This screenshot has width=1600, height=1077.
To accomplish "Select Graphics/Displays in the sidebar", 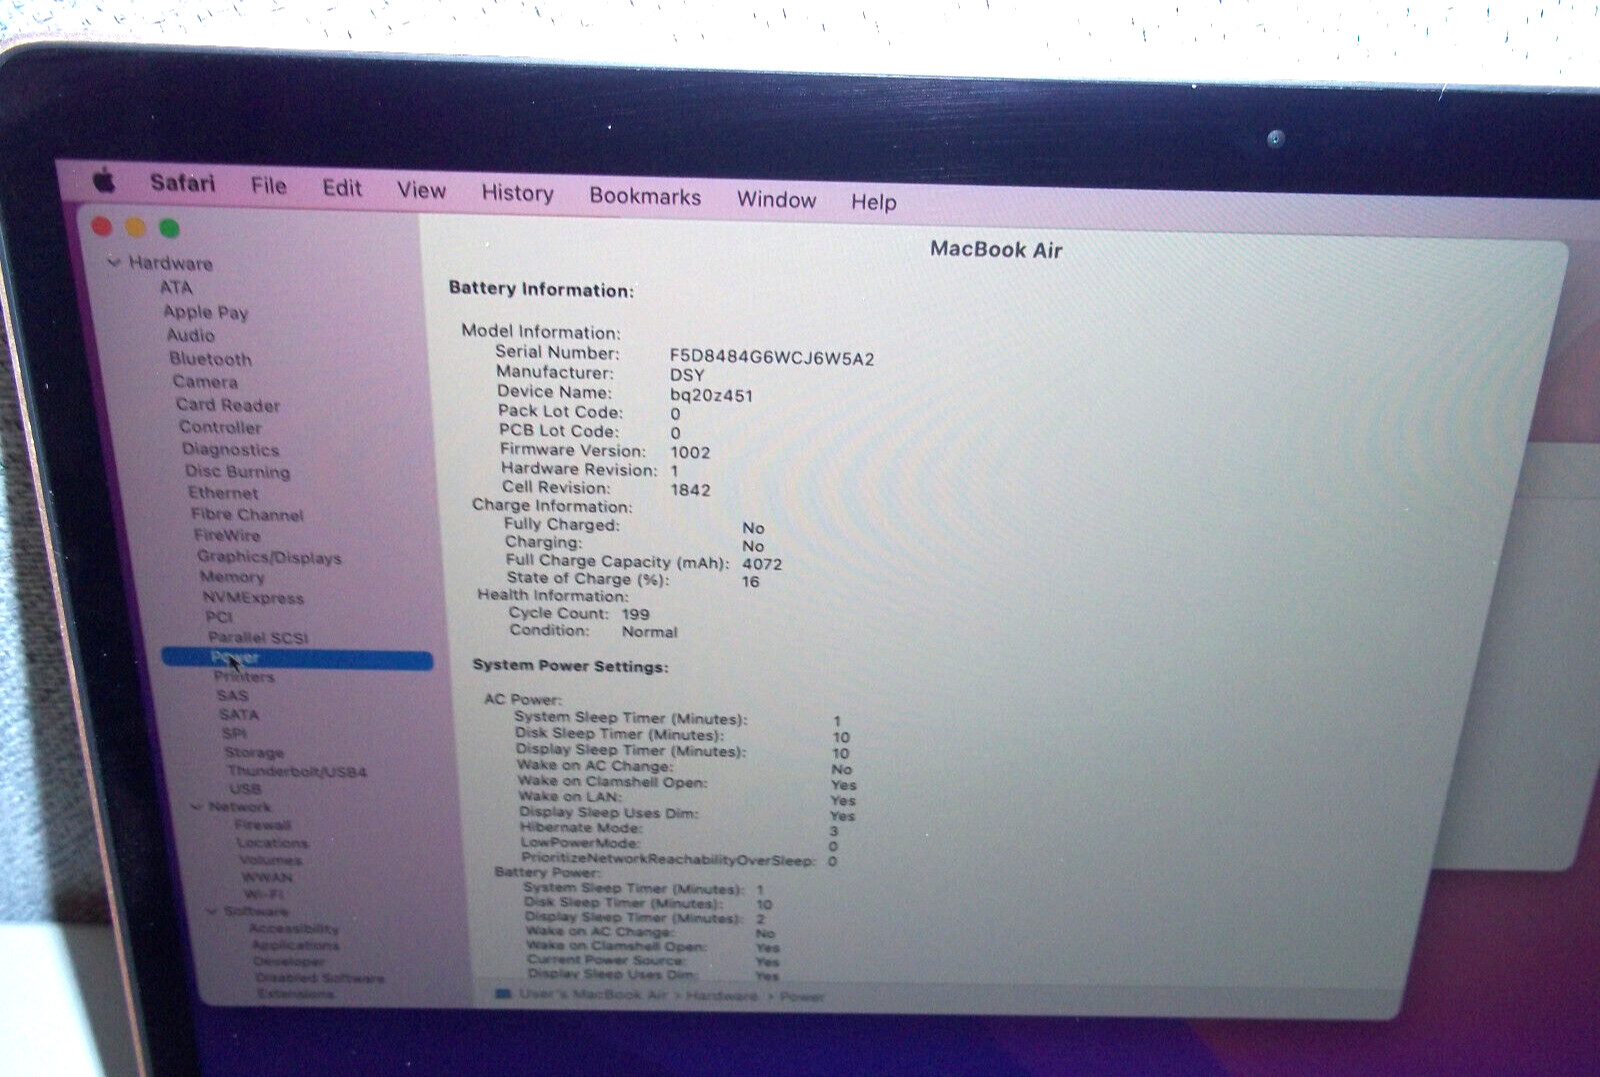I will [x=269, y=557].
